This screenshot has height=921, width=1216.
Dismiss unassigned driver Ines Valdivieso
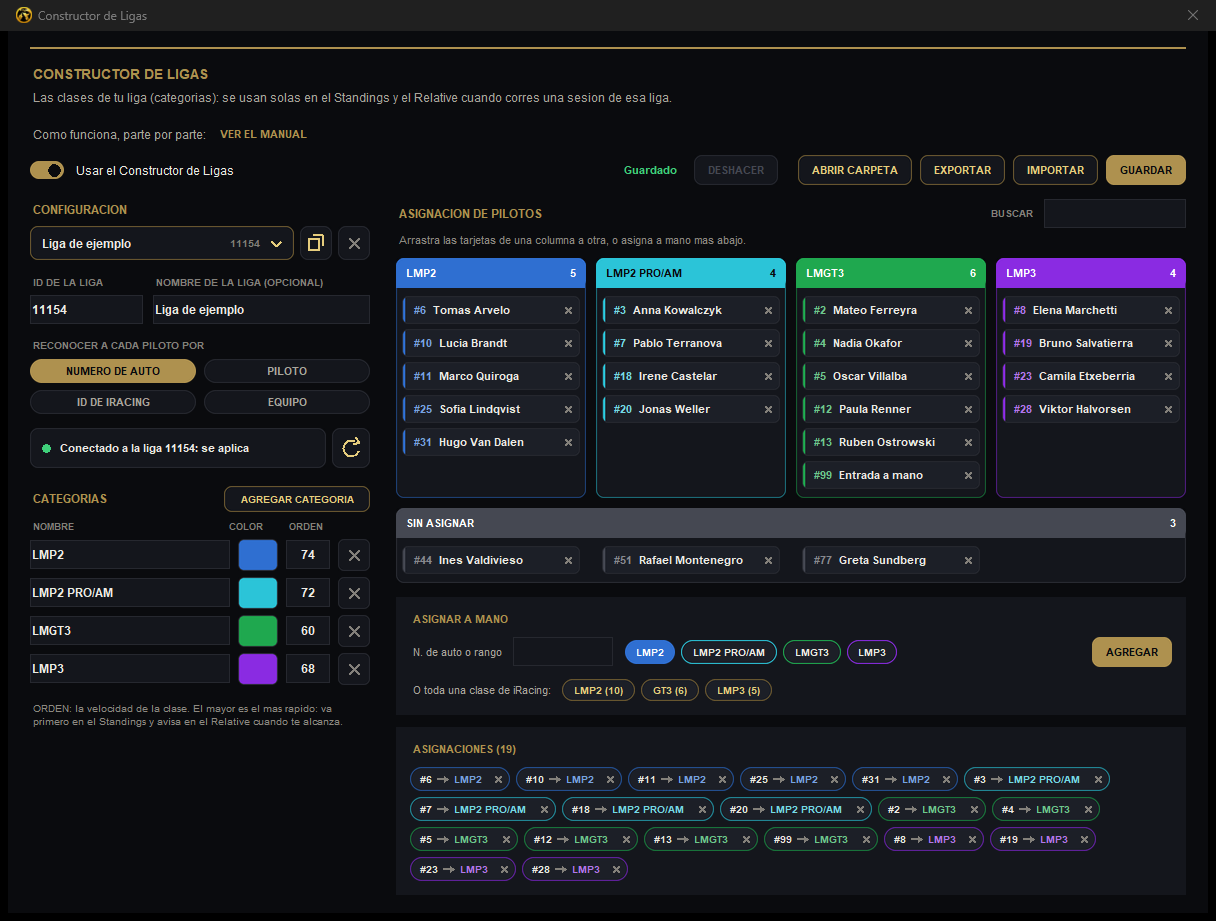568,560
